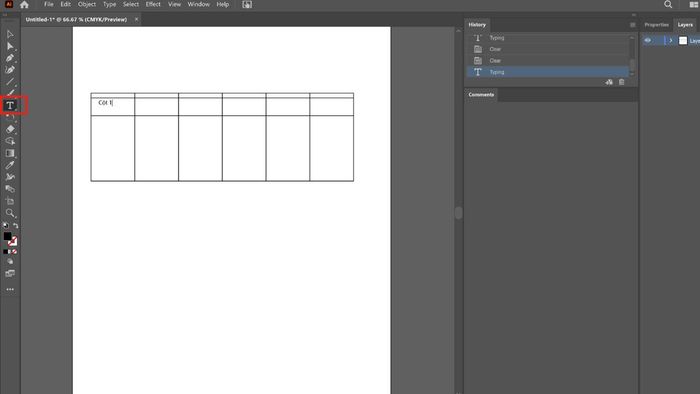
Task: Create new document from current state
Action: click(609, 82)
